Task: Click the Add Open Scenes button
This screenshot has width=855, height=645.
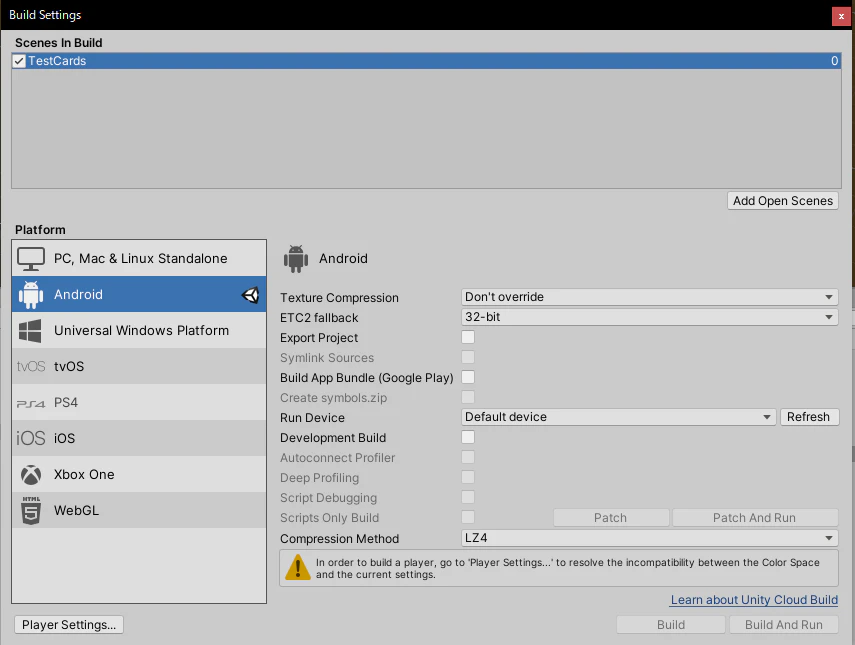Action: pos(782,201)
